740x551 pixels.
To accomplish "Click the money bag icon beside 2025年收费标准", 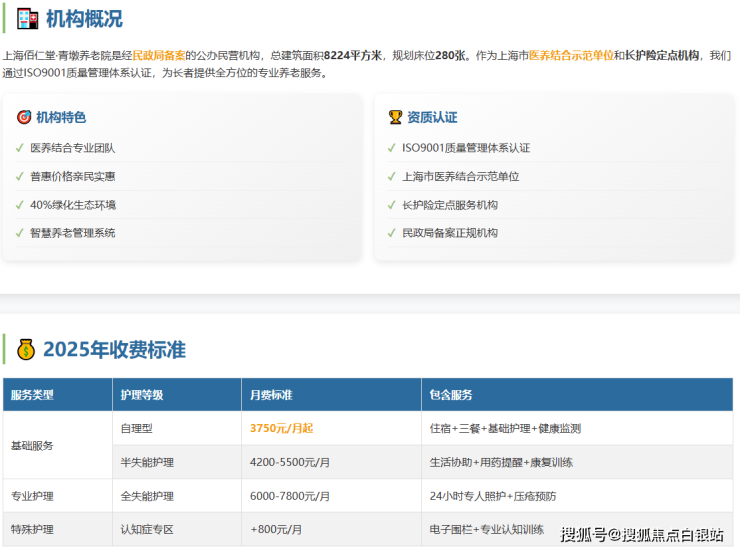I will (x=26, y=350).
